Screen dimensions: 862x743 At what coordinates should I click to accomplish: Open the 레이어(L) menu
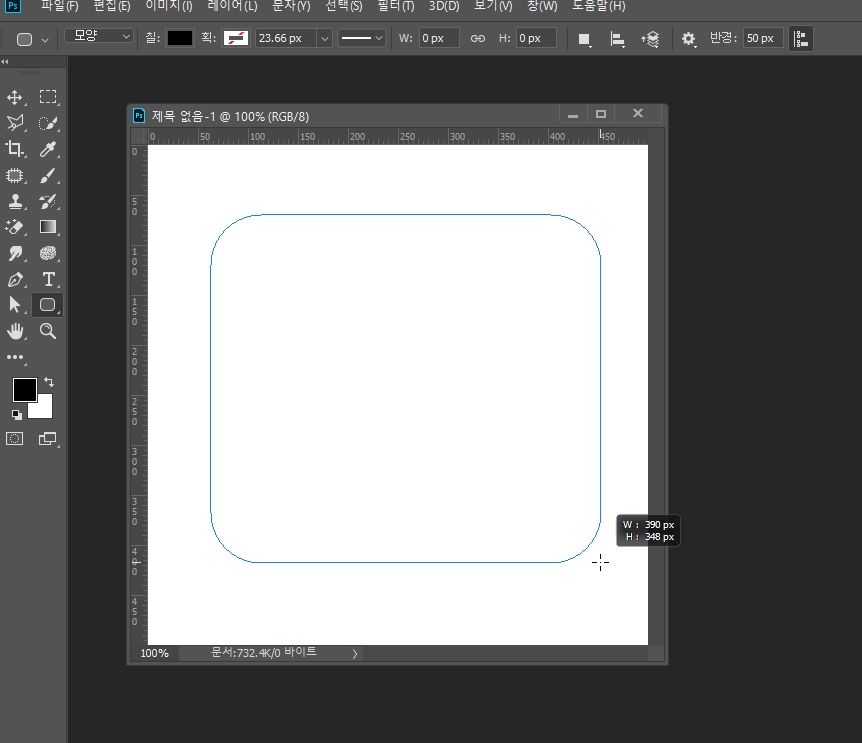click(x=232, y=6)
